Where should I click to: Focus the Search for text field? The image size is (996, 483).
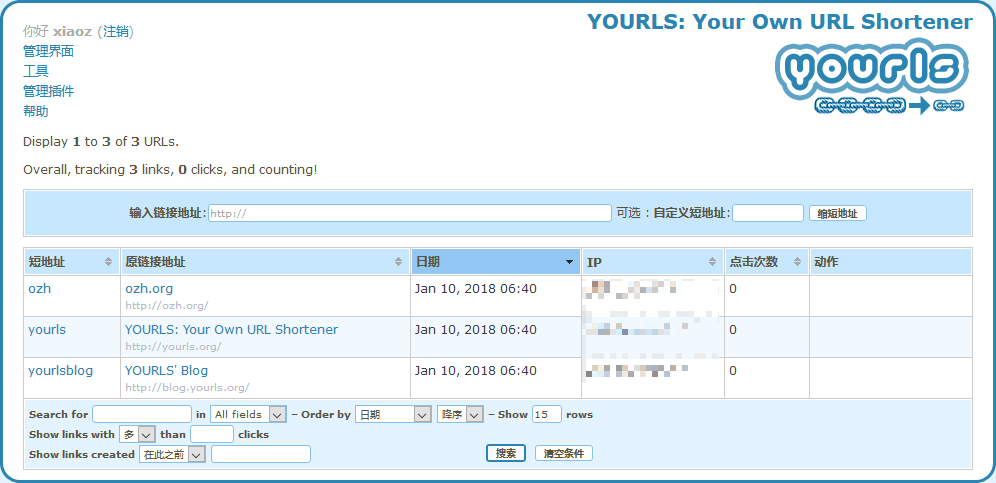(142, 414)
